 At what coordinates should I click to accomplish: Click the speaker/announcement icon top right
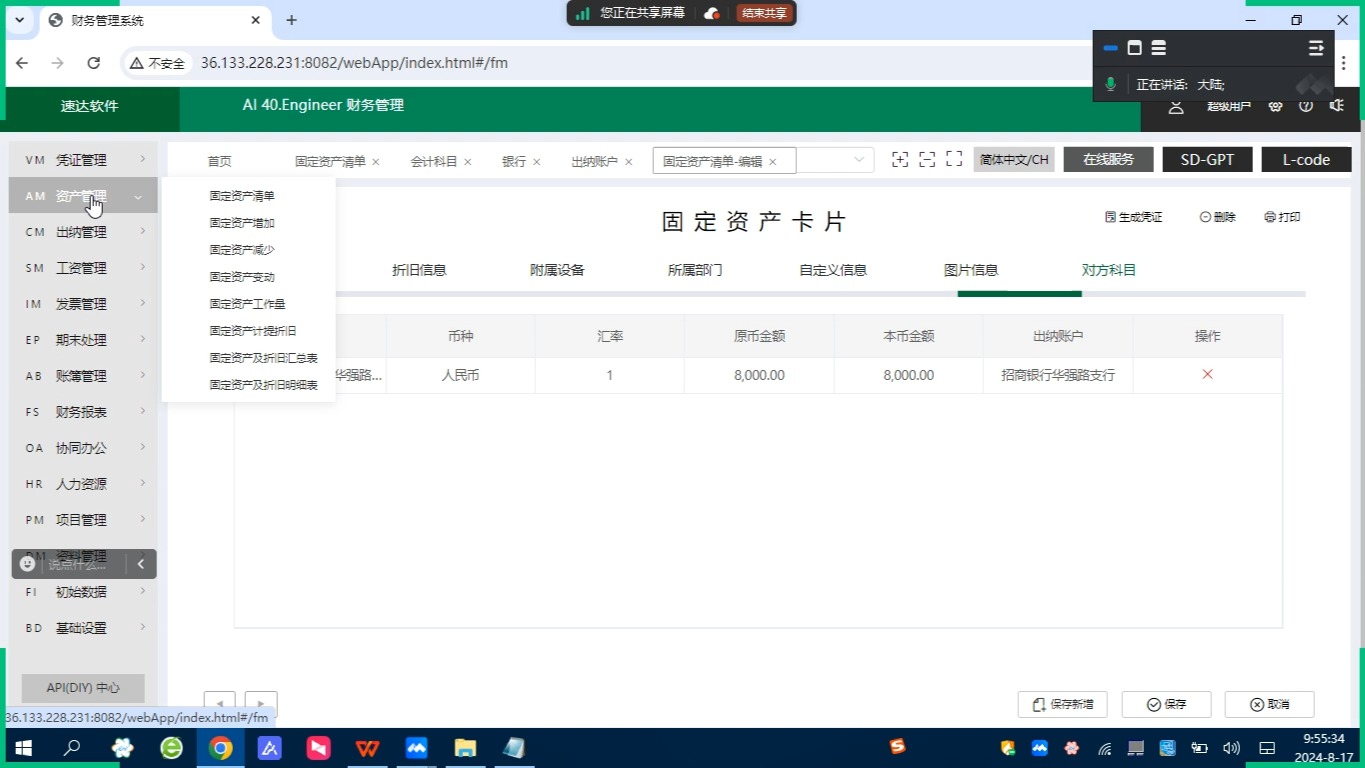tap(1337, 106)
